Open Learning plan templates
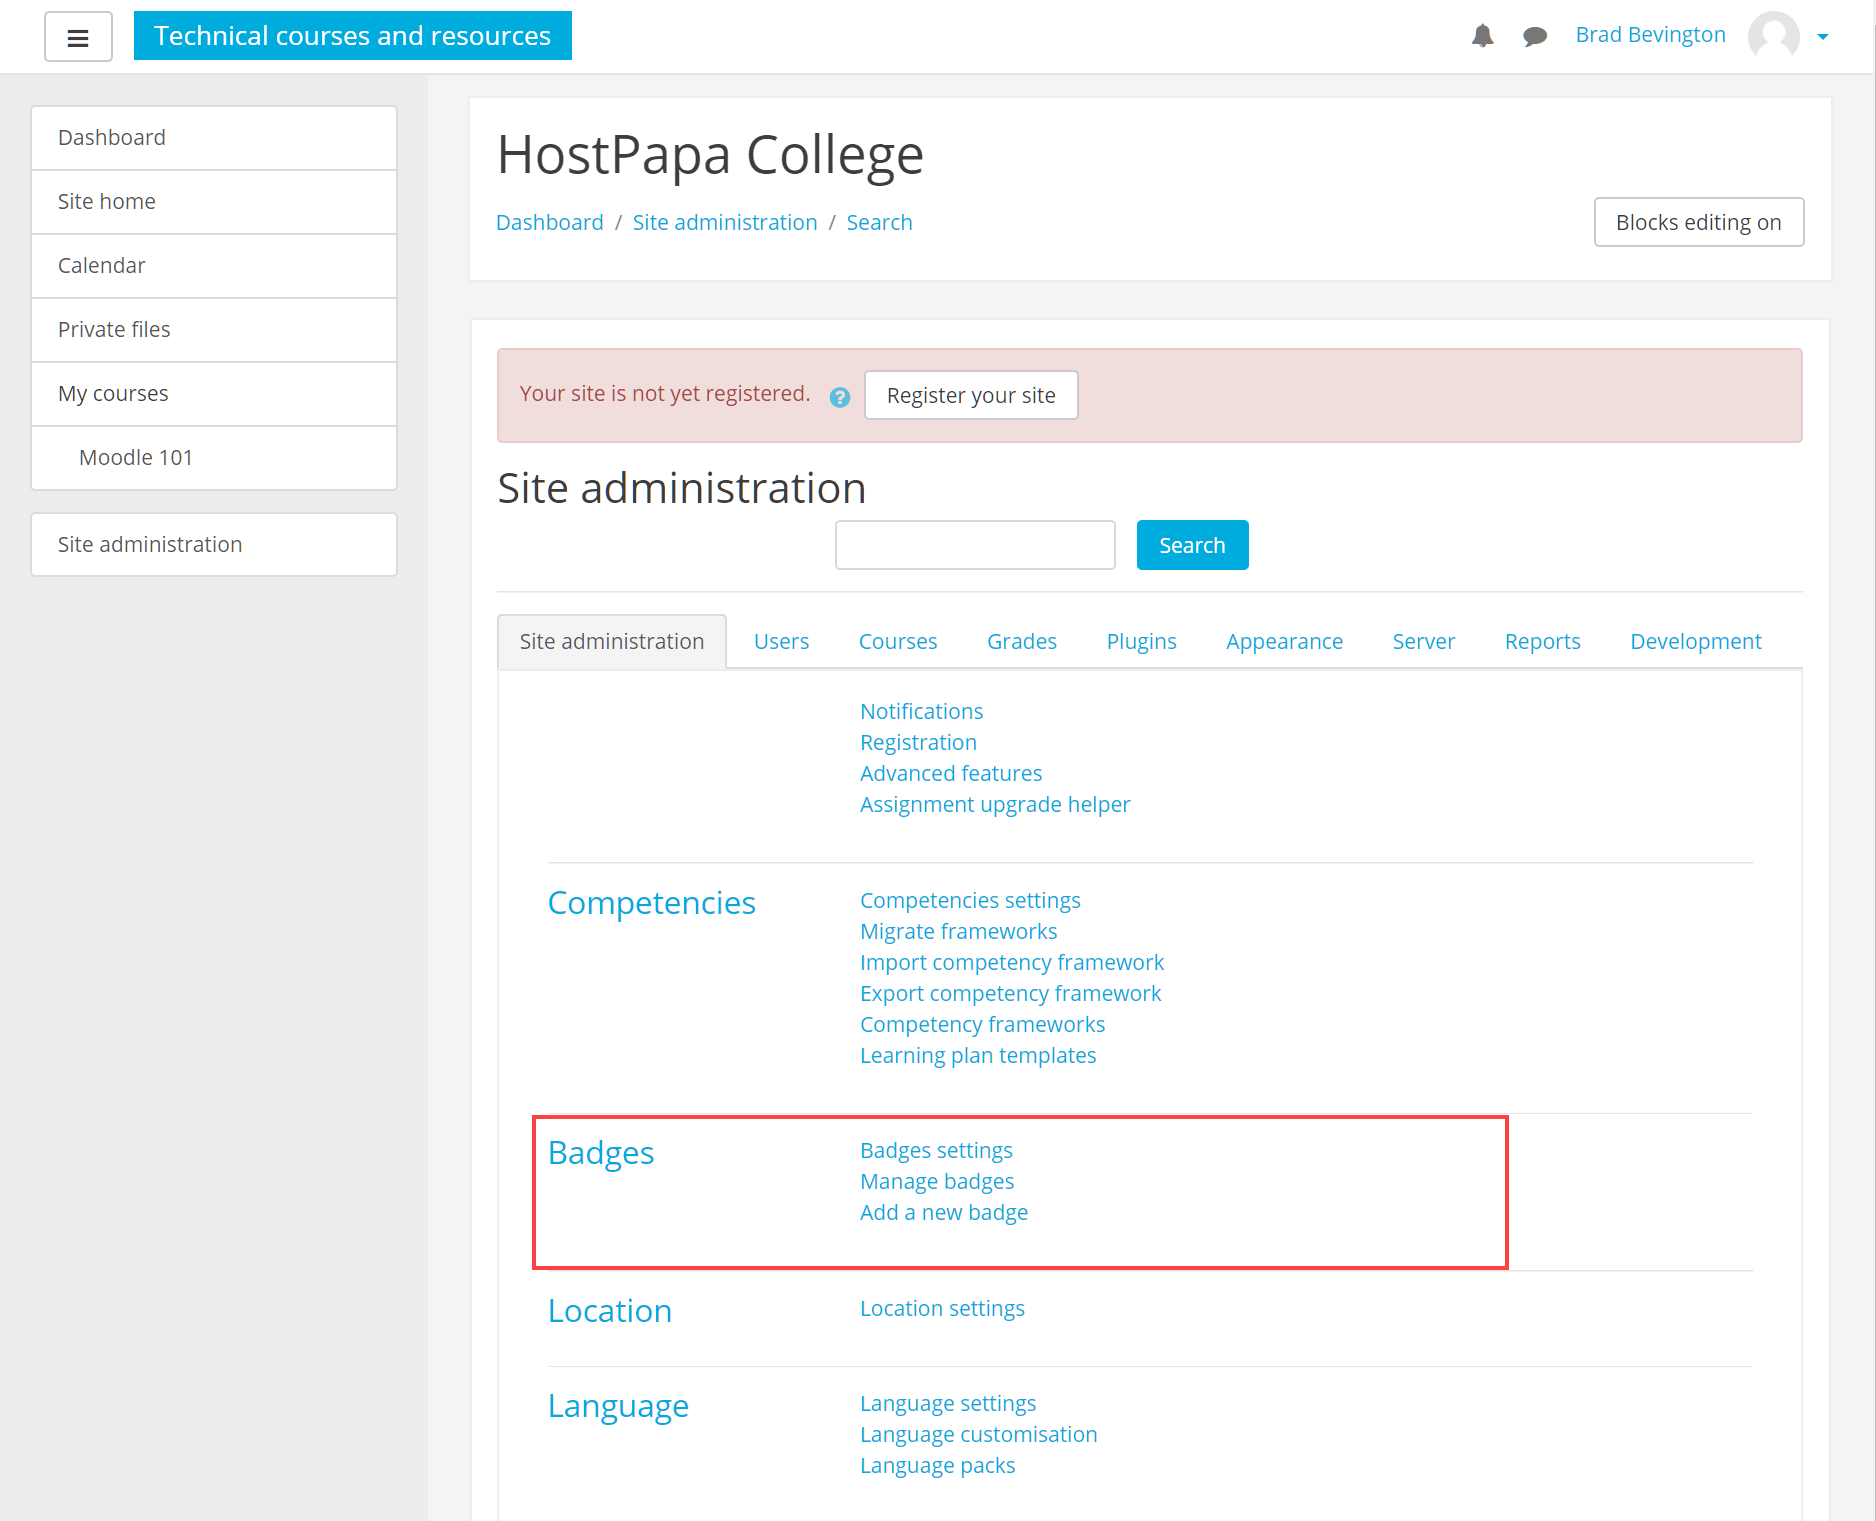This screenshot has height=1521, width=1876. [x=977, y=1056]
